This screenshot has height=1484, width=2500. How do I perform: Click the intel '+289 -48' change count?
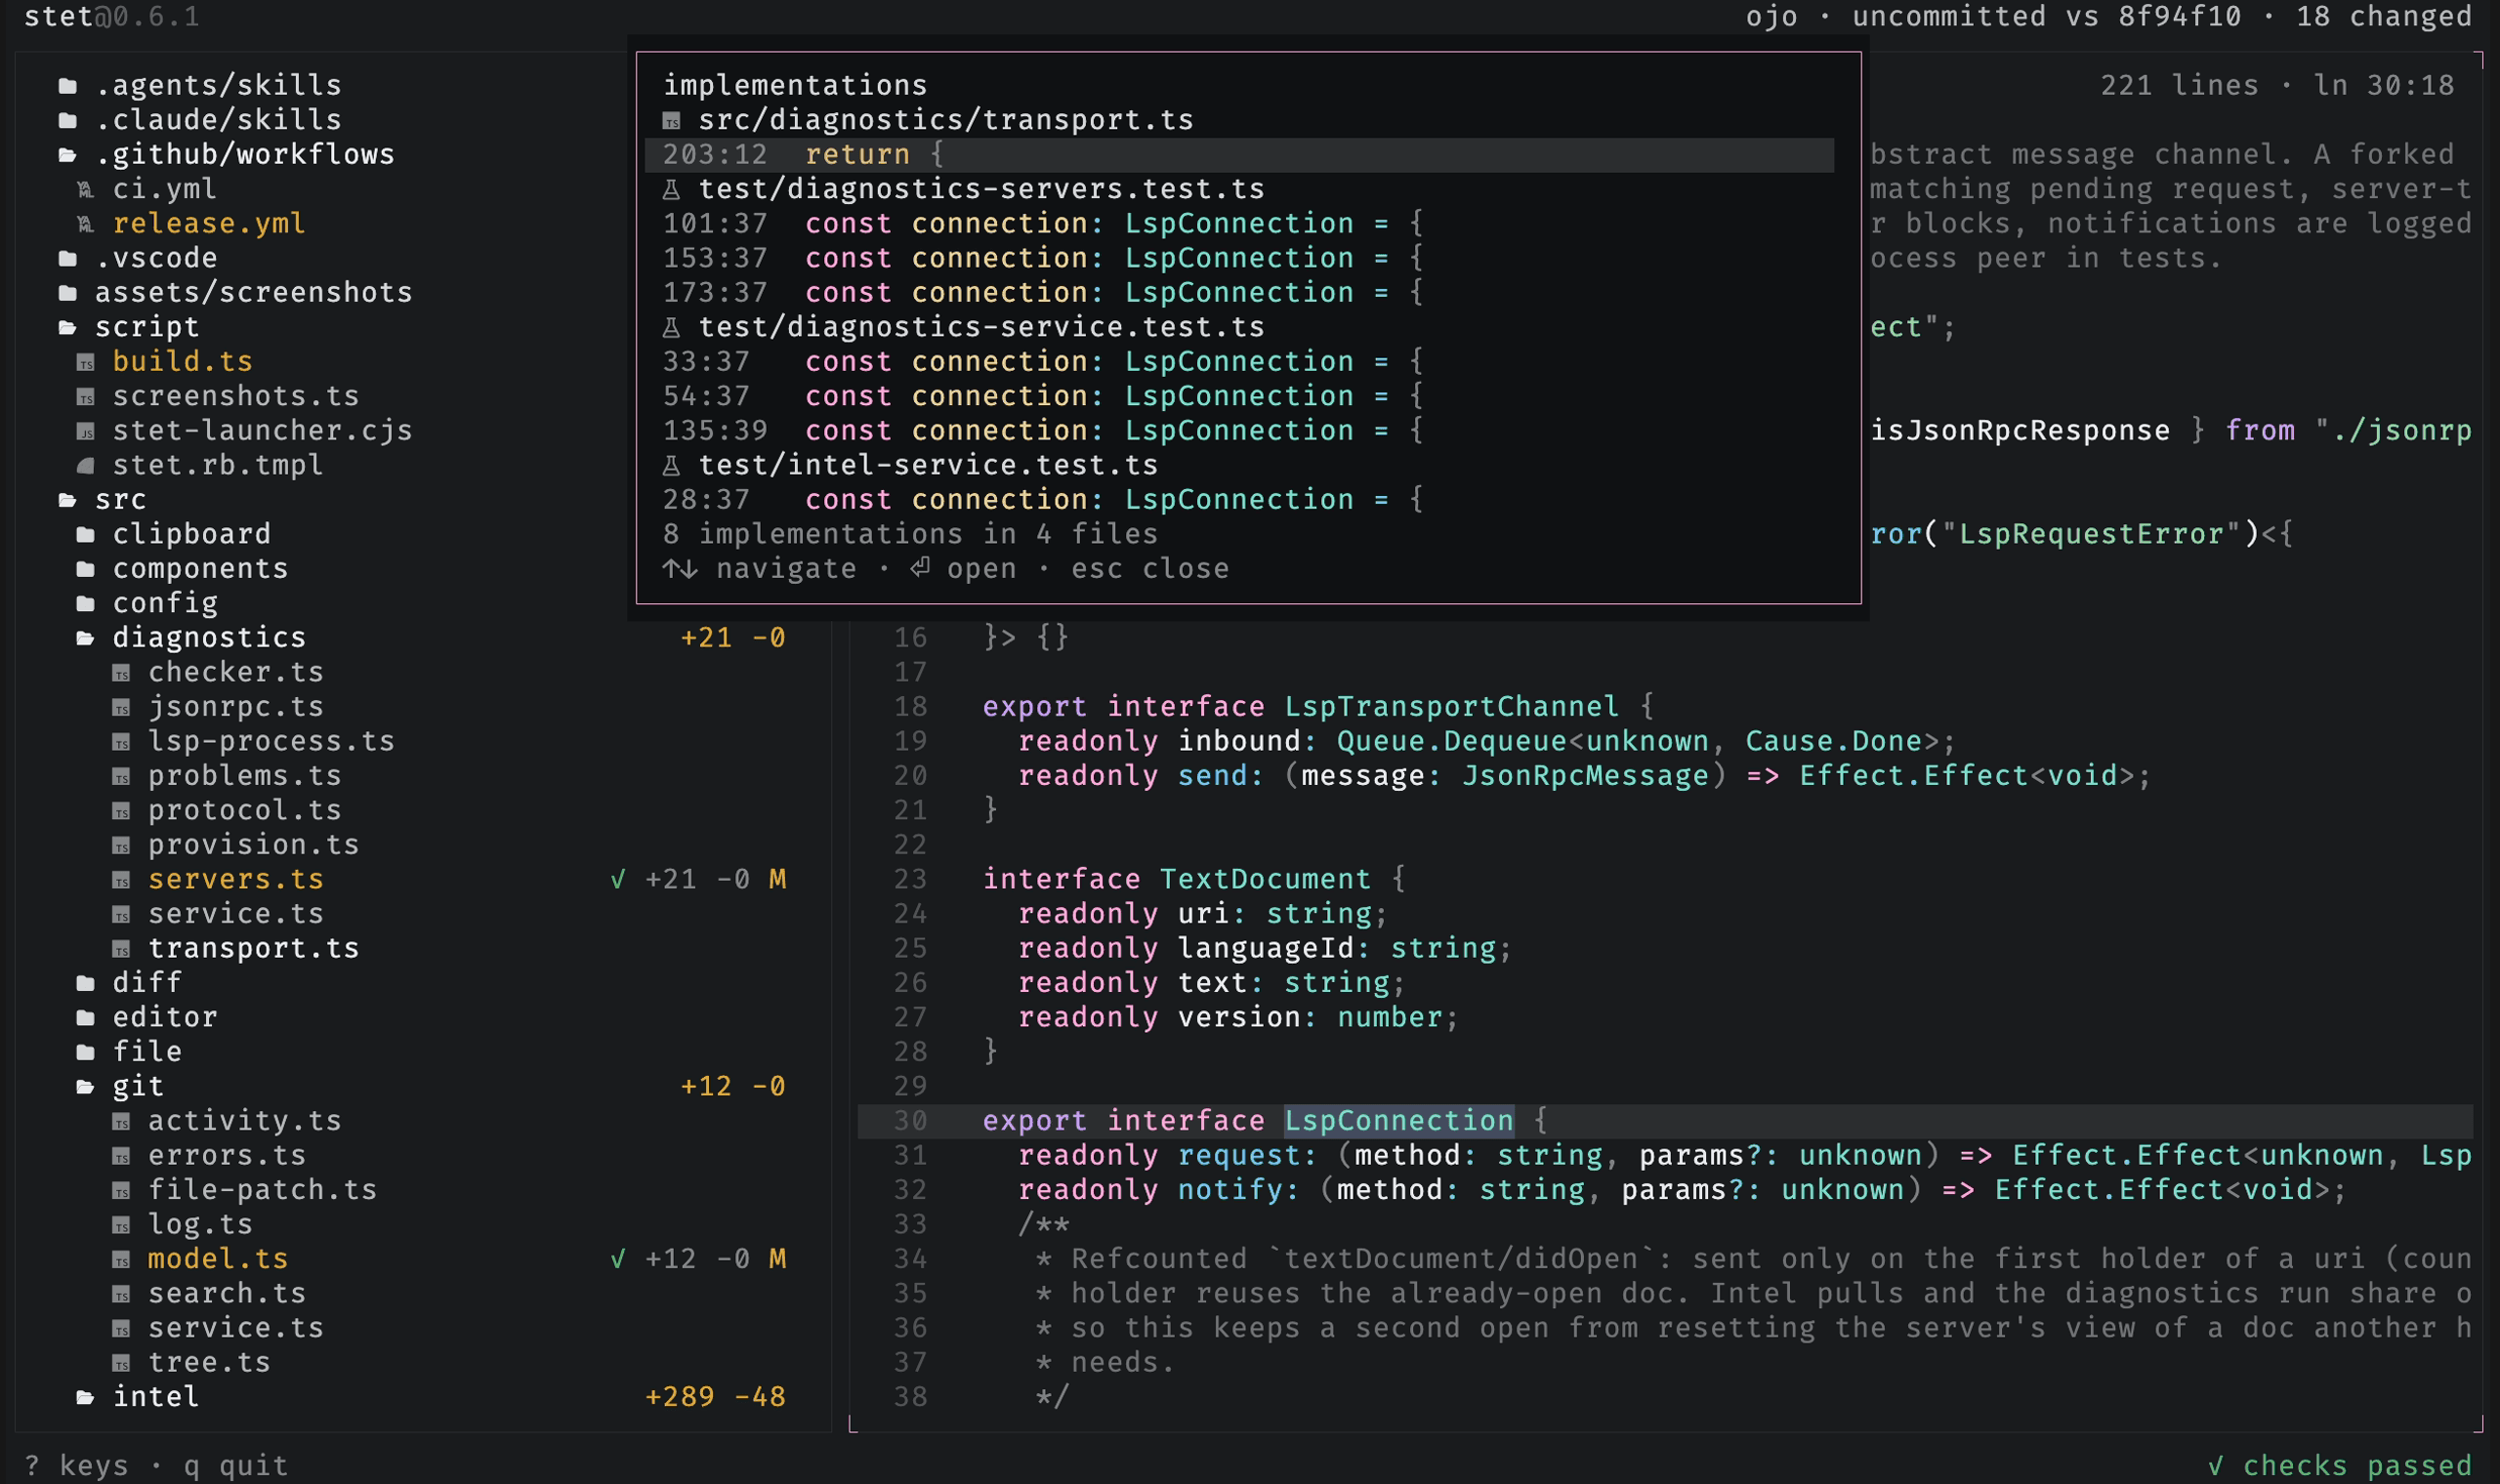[716, 1397]
